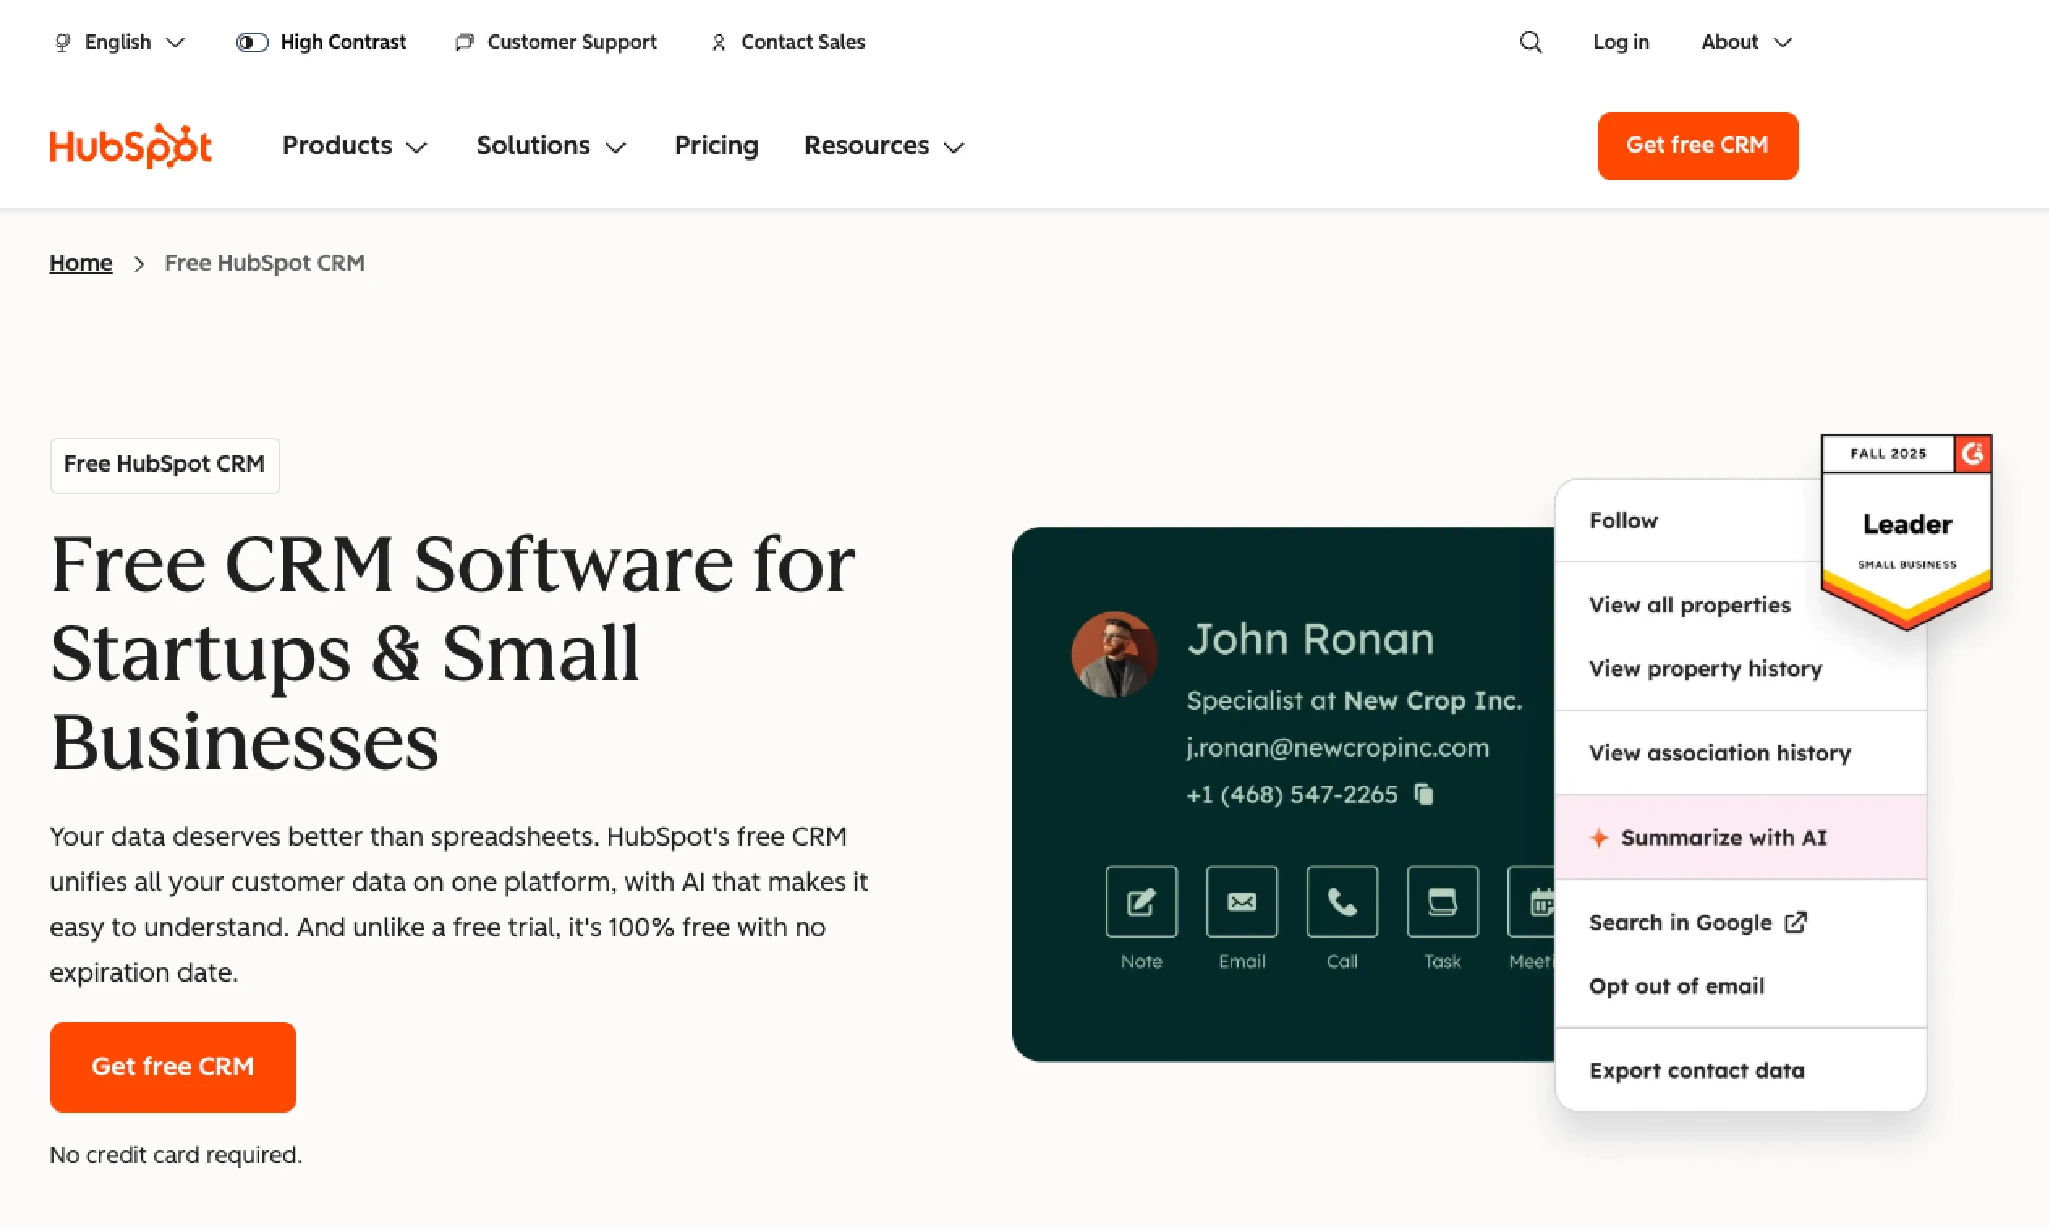This screenshot has height=1229, width=2049.
Task: Click the Summarize with AI sparkle icon
Action: tap(1599, 838)
